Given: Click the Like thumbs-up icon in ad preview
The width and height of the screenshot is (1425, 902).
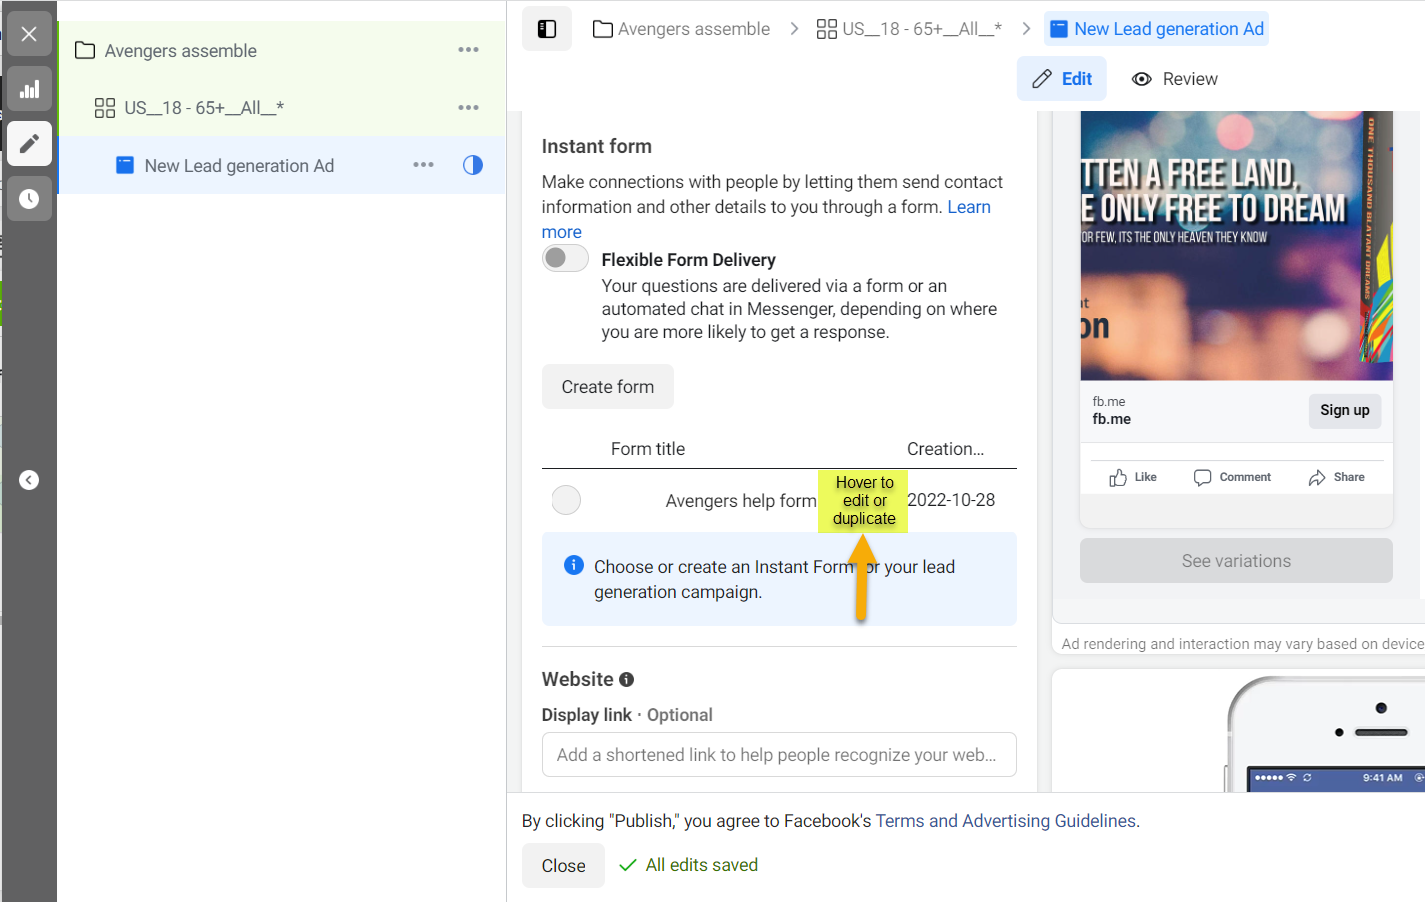Looking at the screenshot, I should (1118, 478).
